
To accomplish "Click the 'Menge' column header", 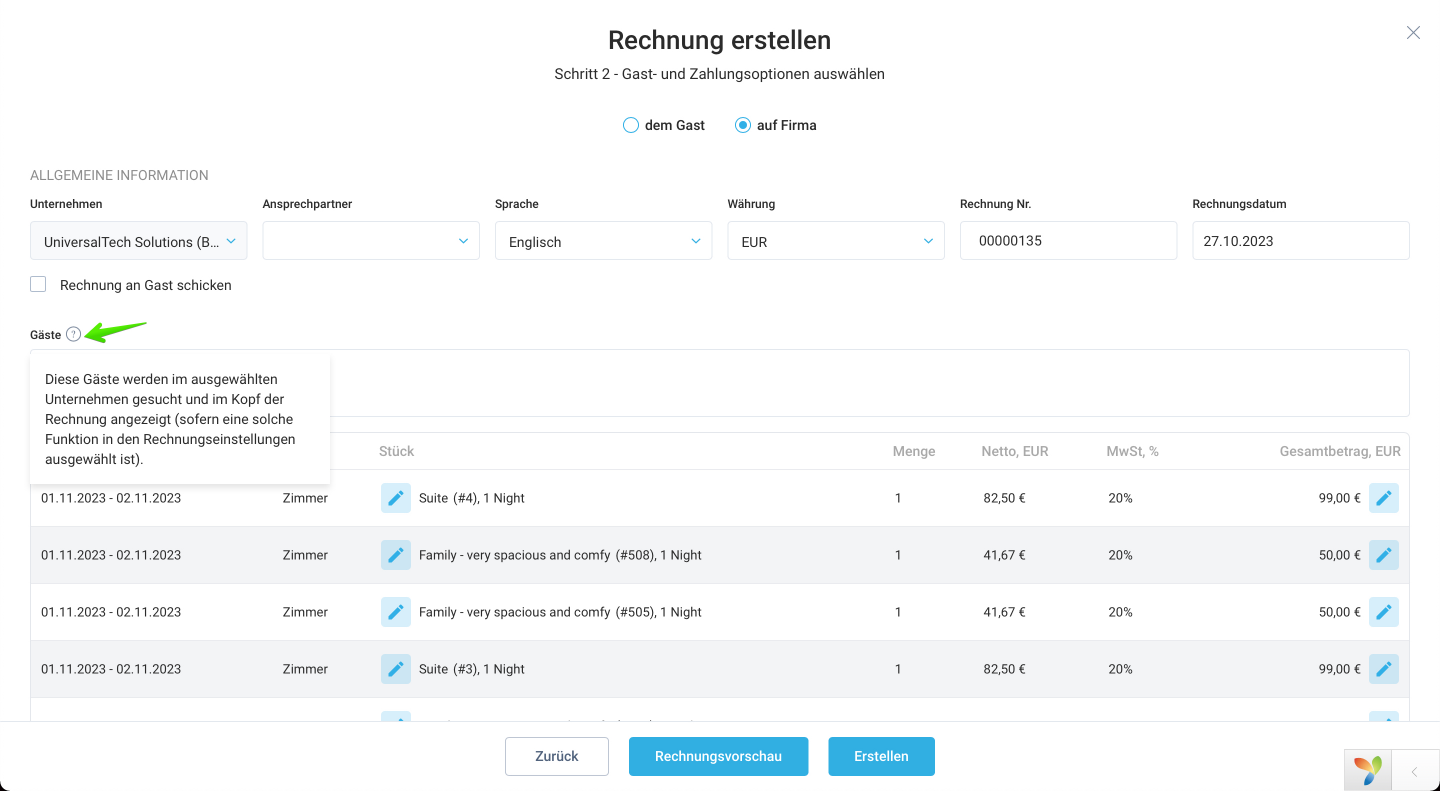I will pyautogui.click(x=914, y=451).
